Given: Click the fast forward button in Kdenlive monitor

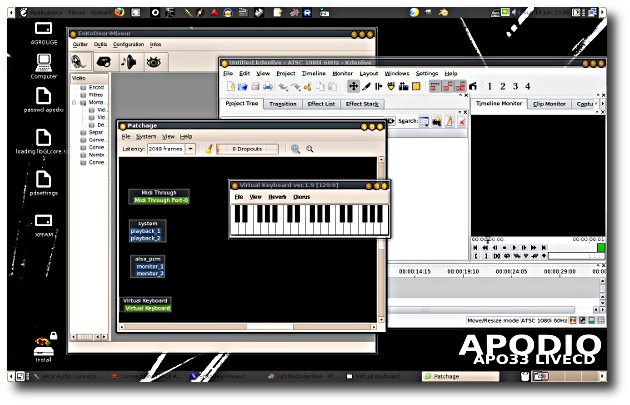Looking at the screenshot, I should click(x=534, y=248).
